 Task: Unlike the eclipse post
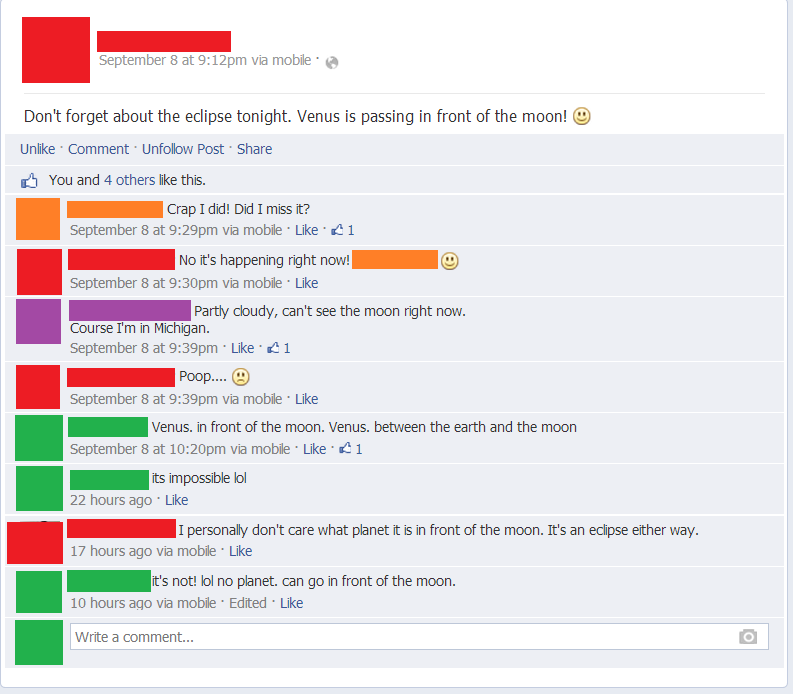point(37,149)
